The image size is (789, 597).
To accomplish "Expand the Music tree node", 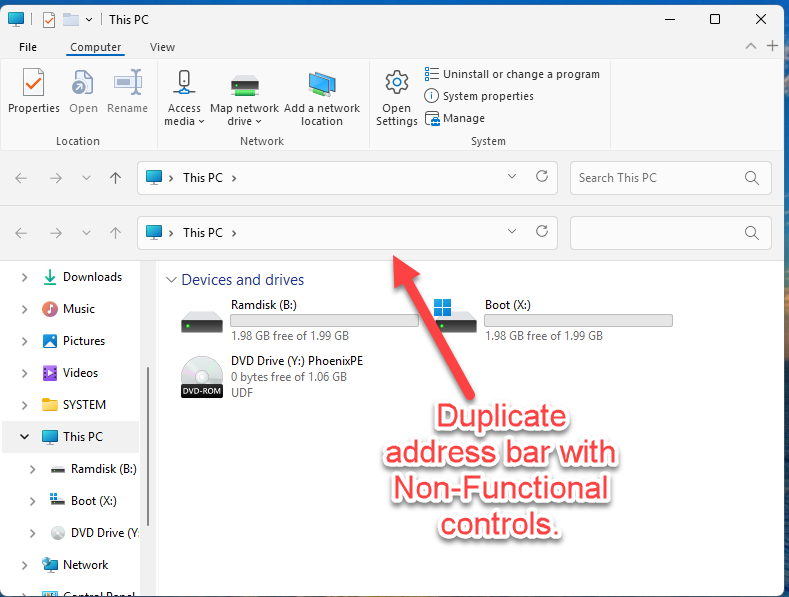I will (x=24, y=309).
